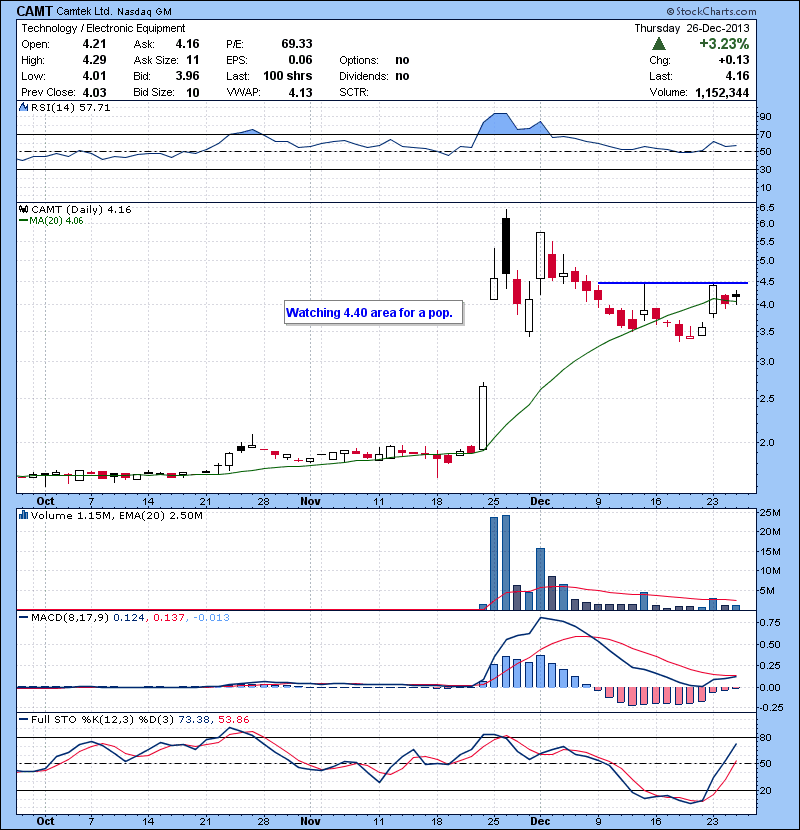Click the Ask Size value 11
Screen dimensions: 800x830
coord(193,60)
